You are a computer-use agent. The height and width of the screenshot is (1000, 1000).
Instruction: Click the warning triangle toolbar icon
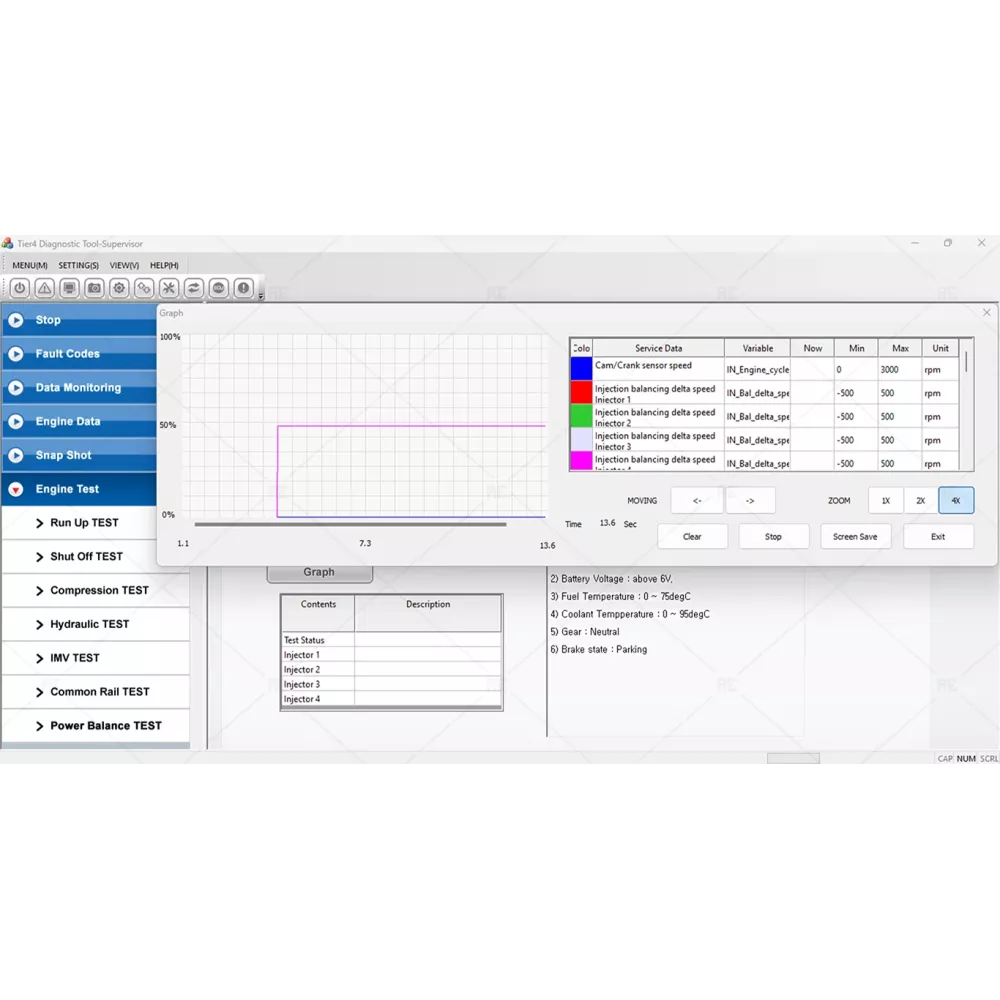45,288
